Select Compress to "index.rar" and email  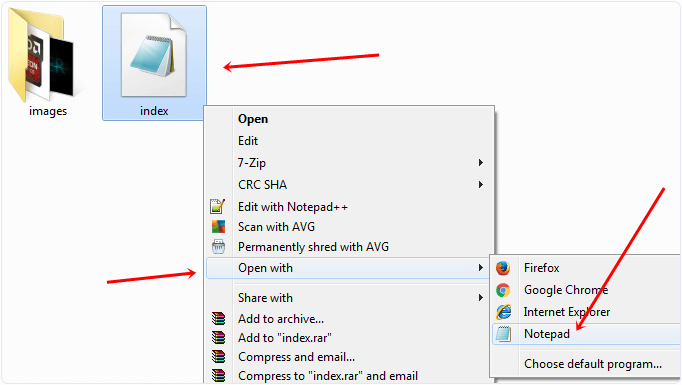point(328,376)
